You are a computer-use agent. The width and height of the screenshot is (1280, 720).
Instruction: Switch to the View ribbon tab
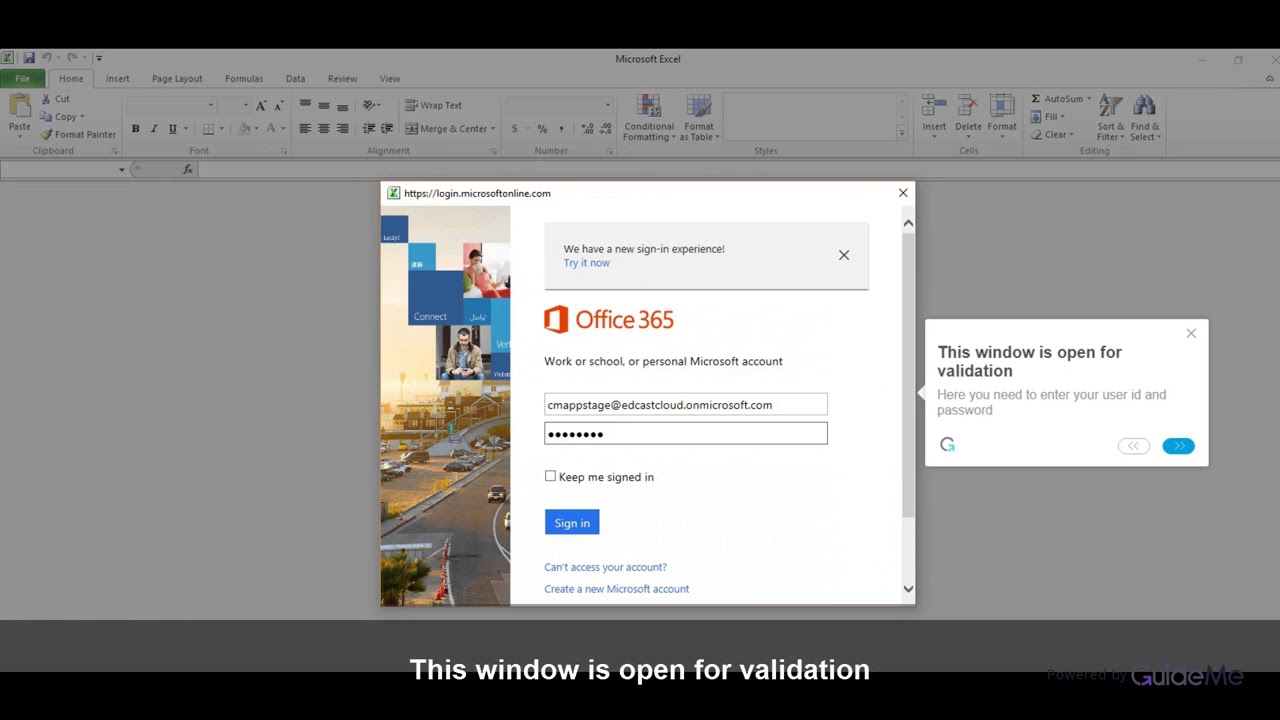point(390,78)
